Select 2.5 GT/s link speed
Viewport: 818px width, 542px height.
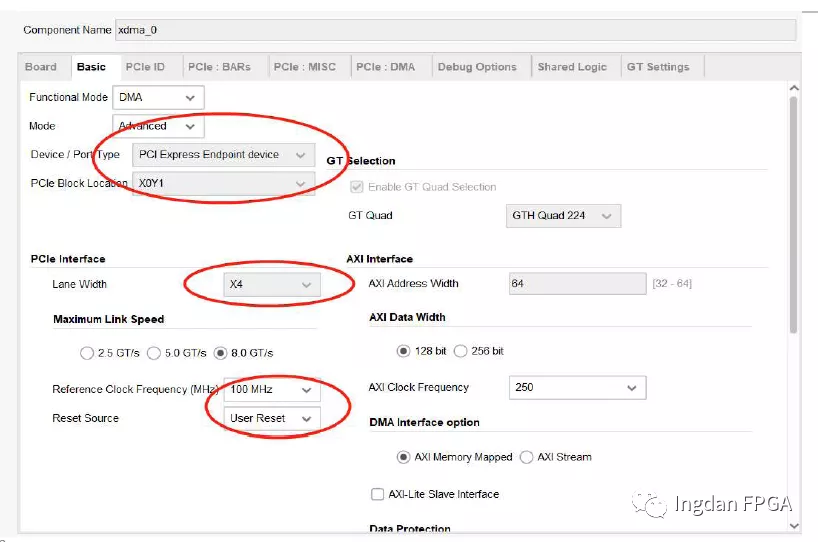[x=87, y=353]
